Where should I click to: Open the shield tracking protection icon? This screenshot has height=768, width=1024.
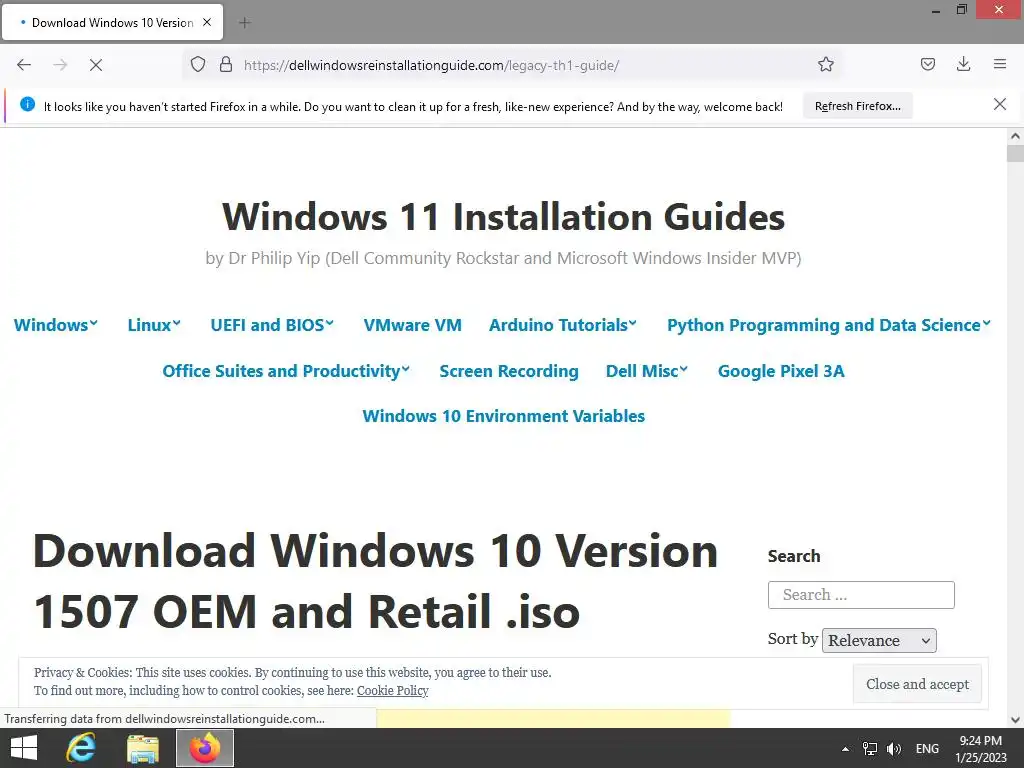click(x=198, y=65)
